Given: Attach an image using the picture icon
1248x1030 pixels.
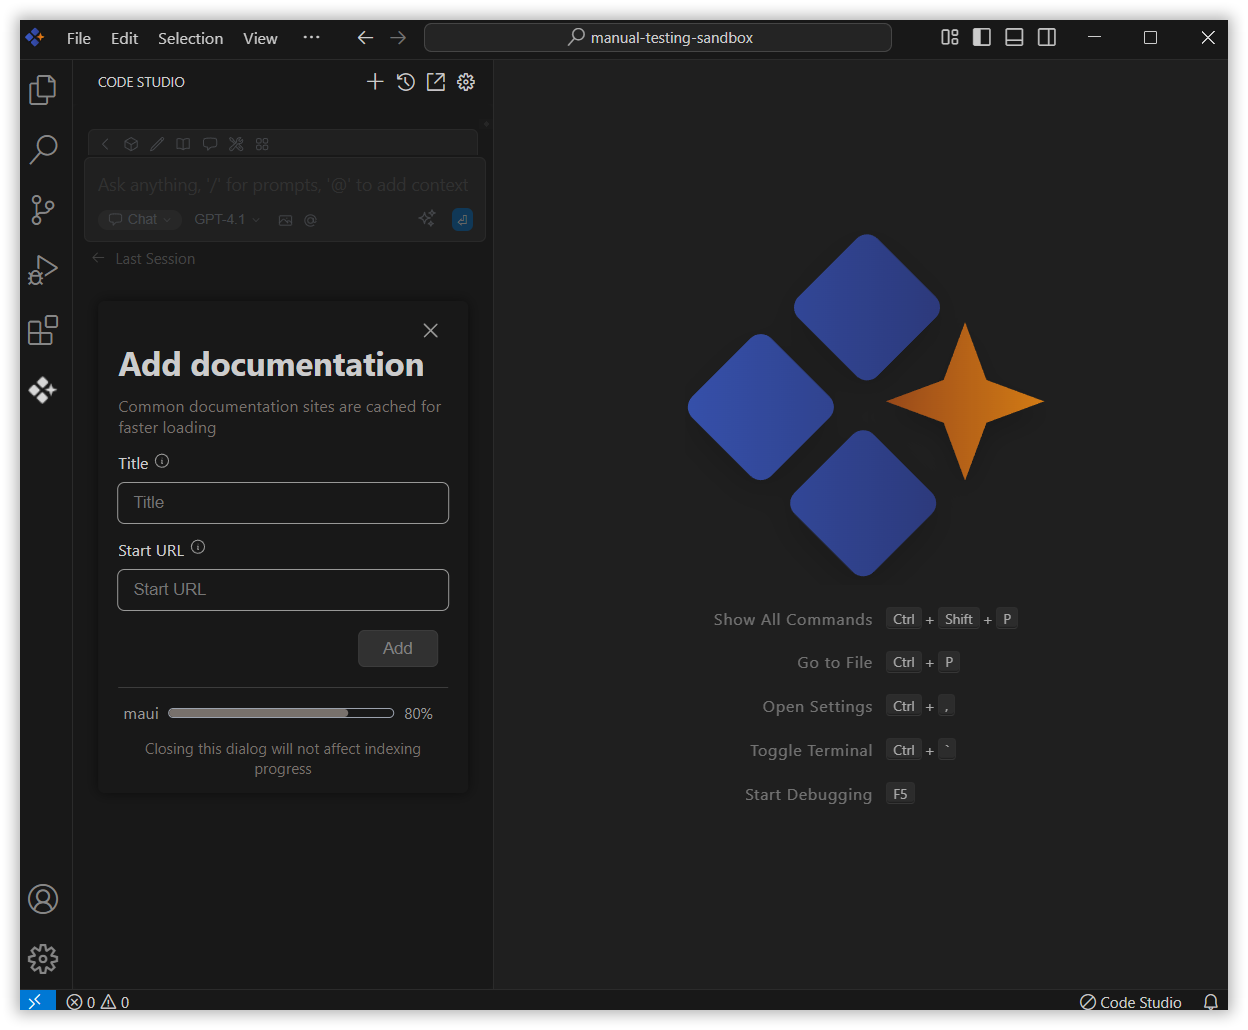Looking at the screenshot, I should [285, 220].
